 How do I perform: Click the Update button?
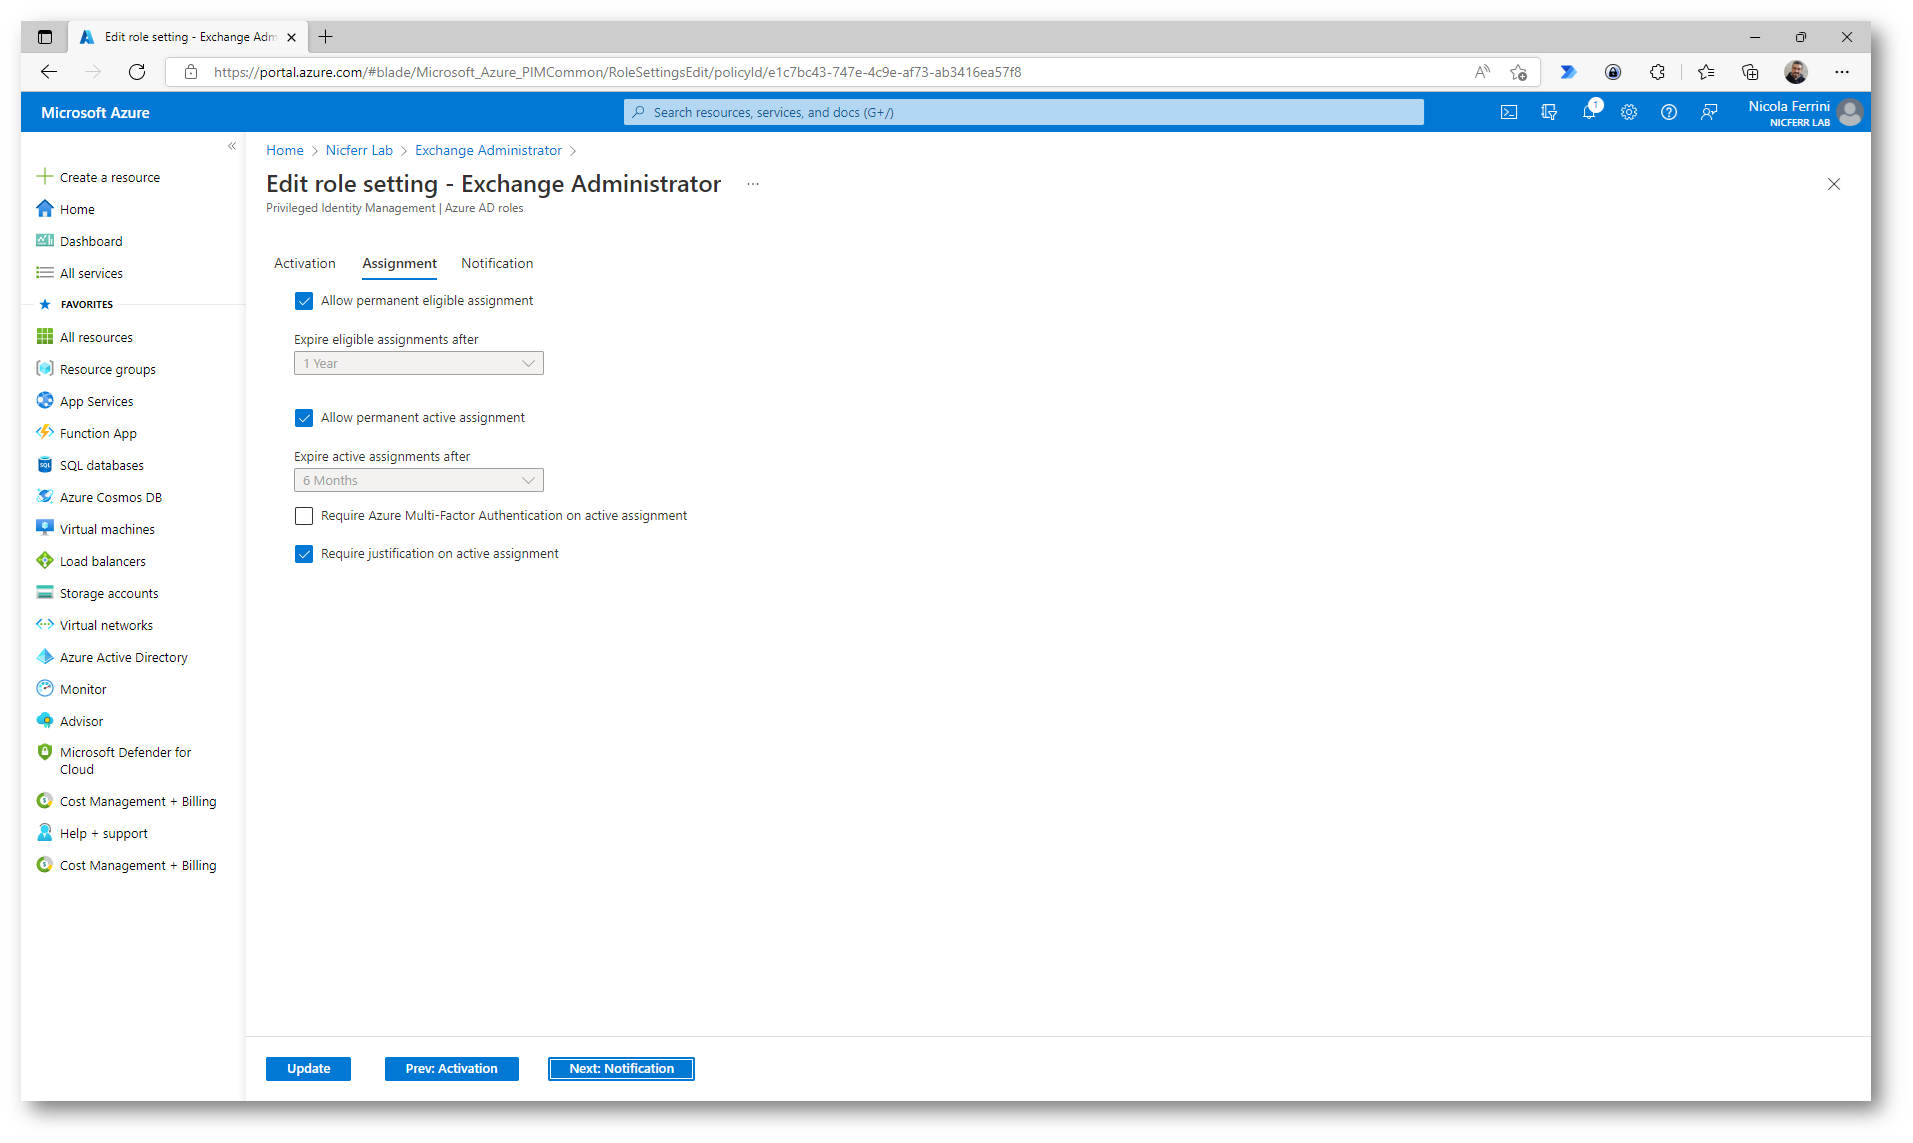(x=308, y=1069)
